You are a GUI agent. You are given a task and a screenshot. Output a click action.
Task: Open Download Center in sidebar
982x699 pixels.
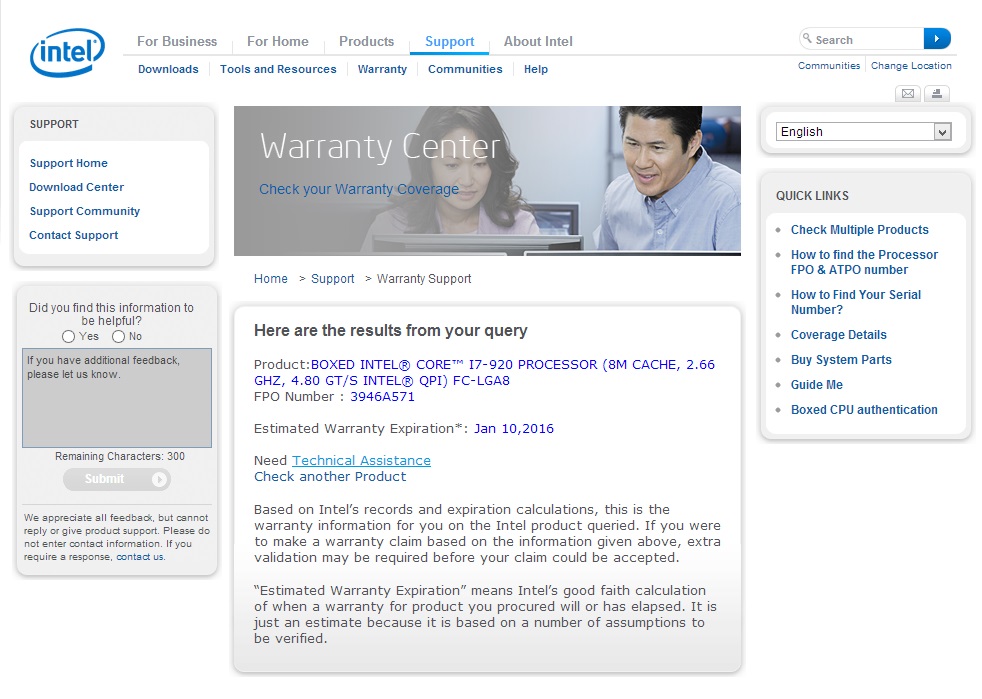[76, 187]
